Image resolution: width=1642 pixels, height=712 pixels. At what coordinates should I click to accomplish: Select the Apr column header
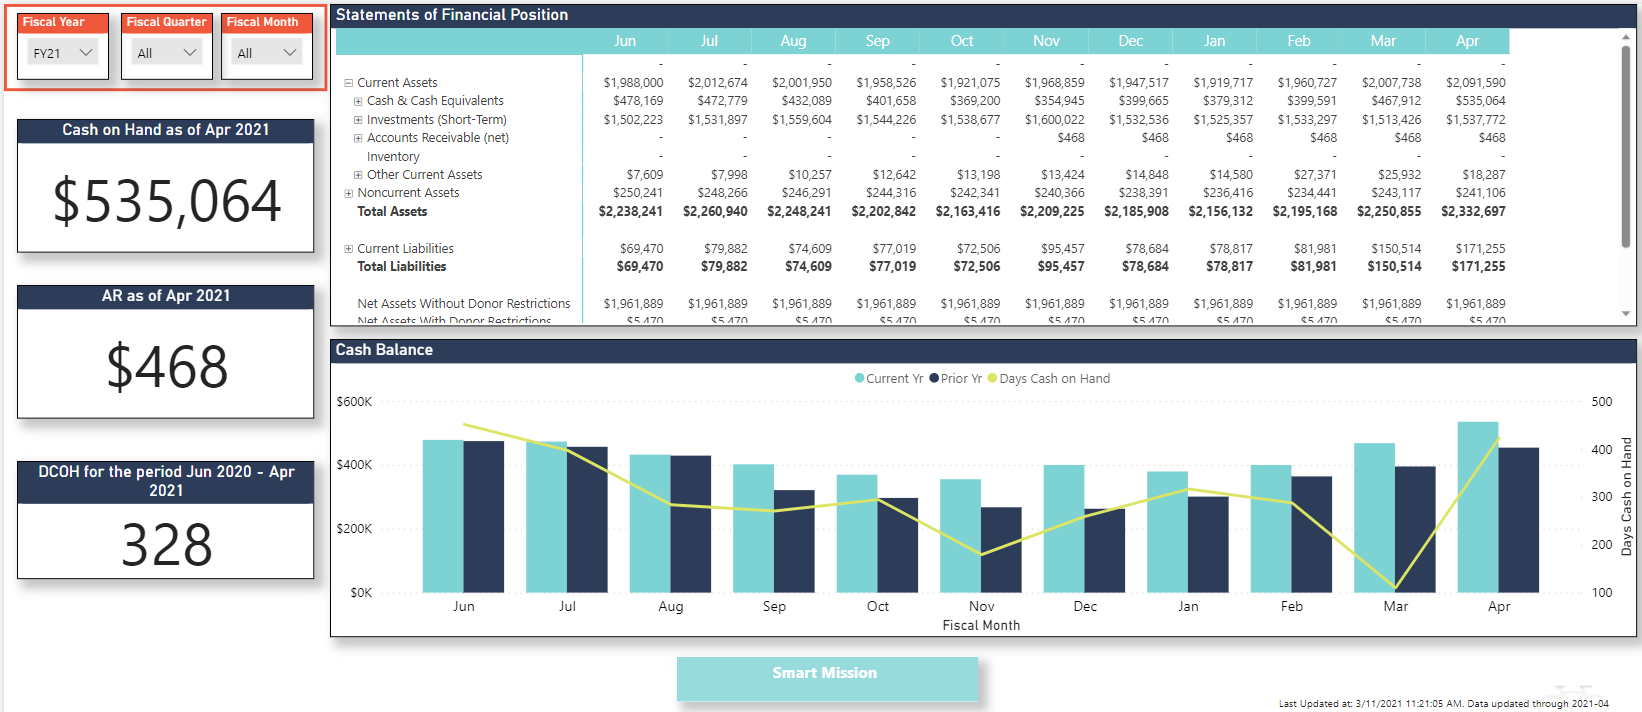coord(1467,41)
